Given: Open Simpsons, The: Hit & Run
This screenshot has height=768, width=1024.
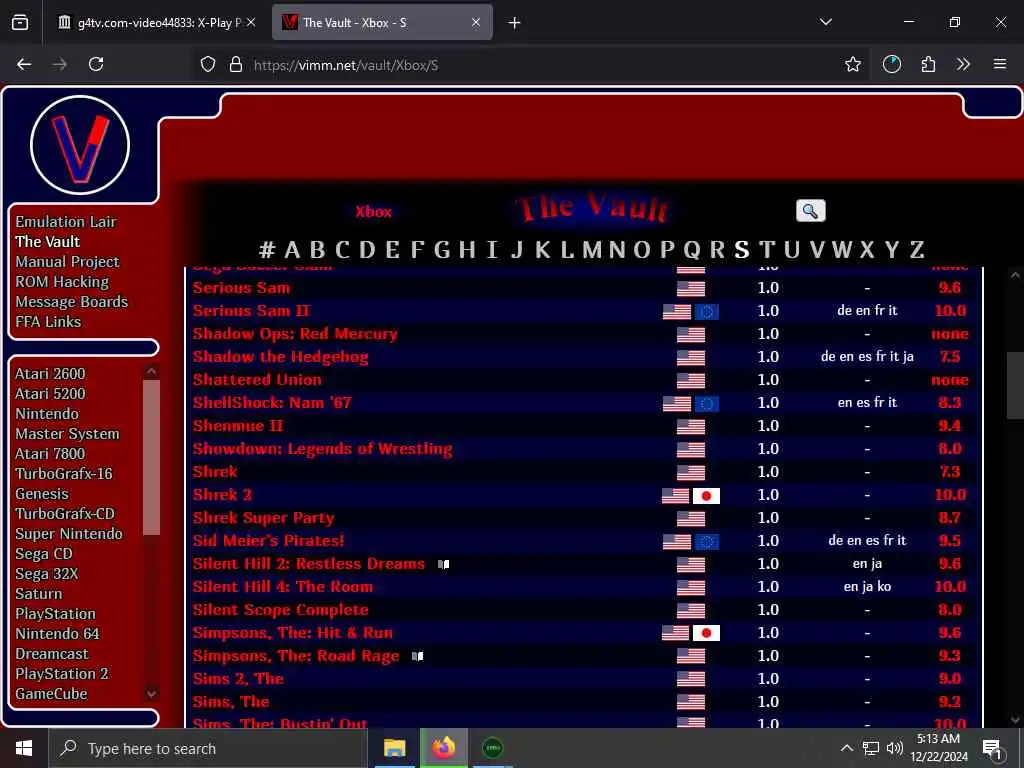Looking at the screenshot, I should (293, 633).
